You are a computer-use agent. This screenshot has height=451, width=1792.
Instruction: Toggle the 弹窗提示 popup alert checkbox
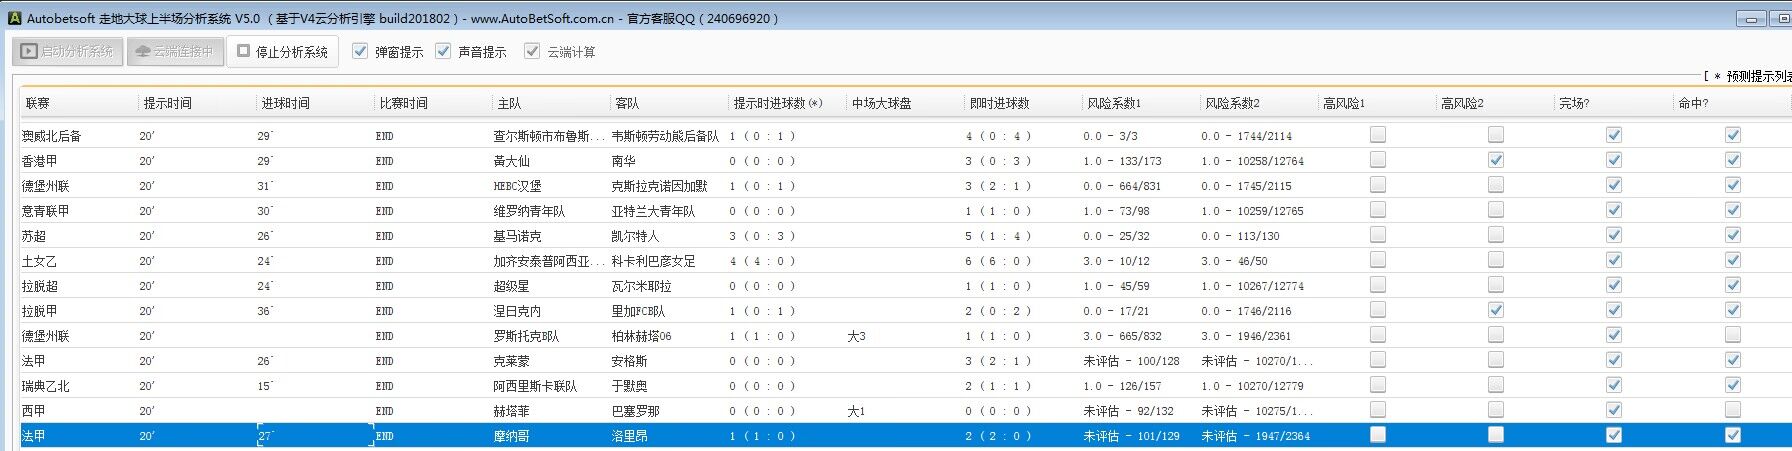tap(361, 51)
